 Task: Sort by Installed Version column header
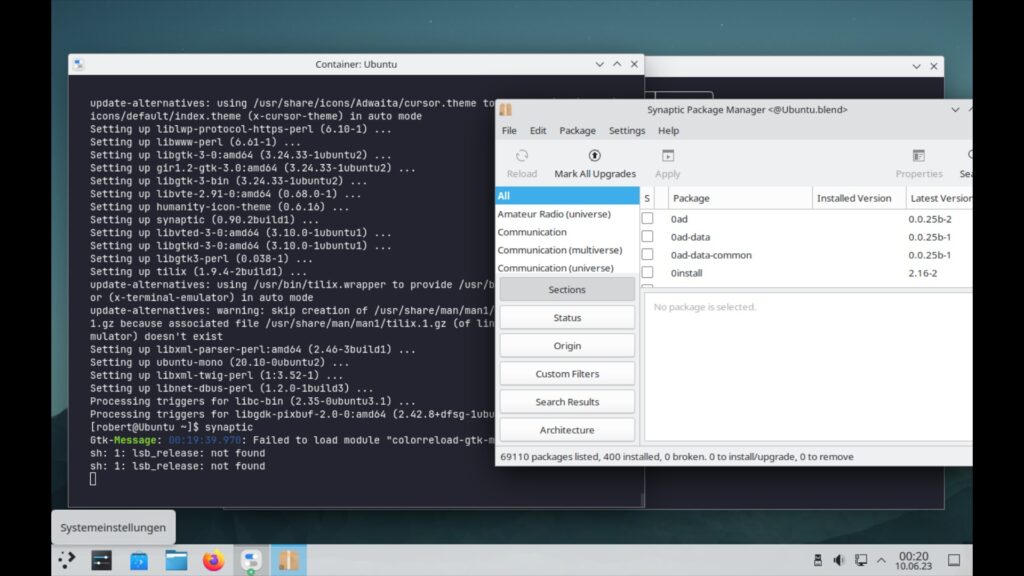pos(859,198)
